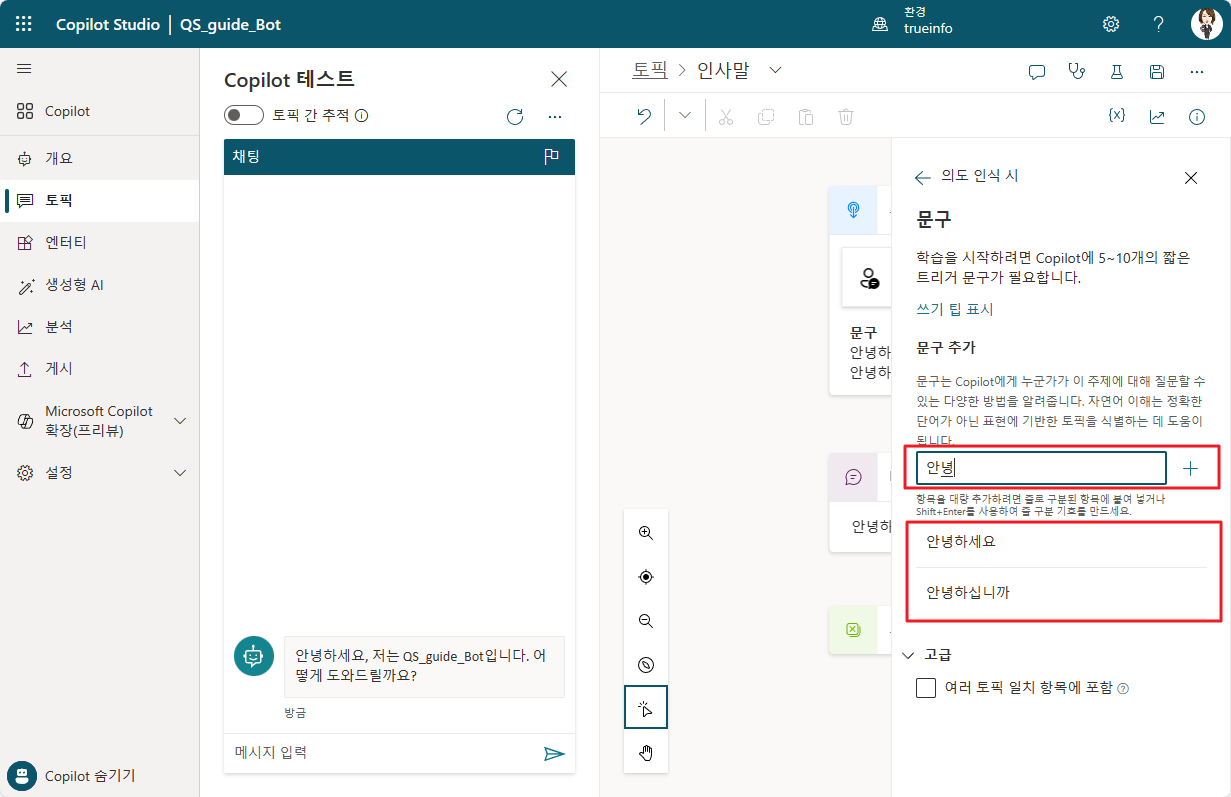The height and width of the screenshot is (797, 1231).
Task: Zoom in on the canvas
Action: tap(646, 533)
